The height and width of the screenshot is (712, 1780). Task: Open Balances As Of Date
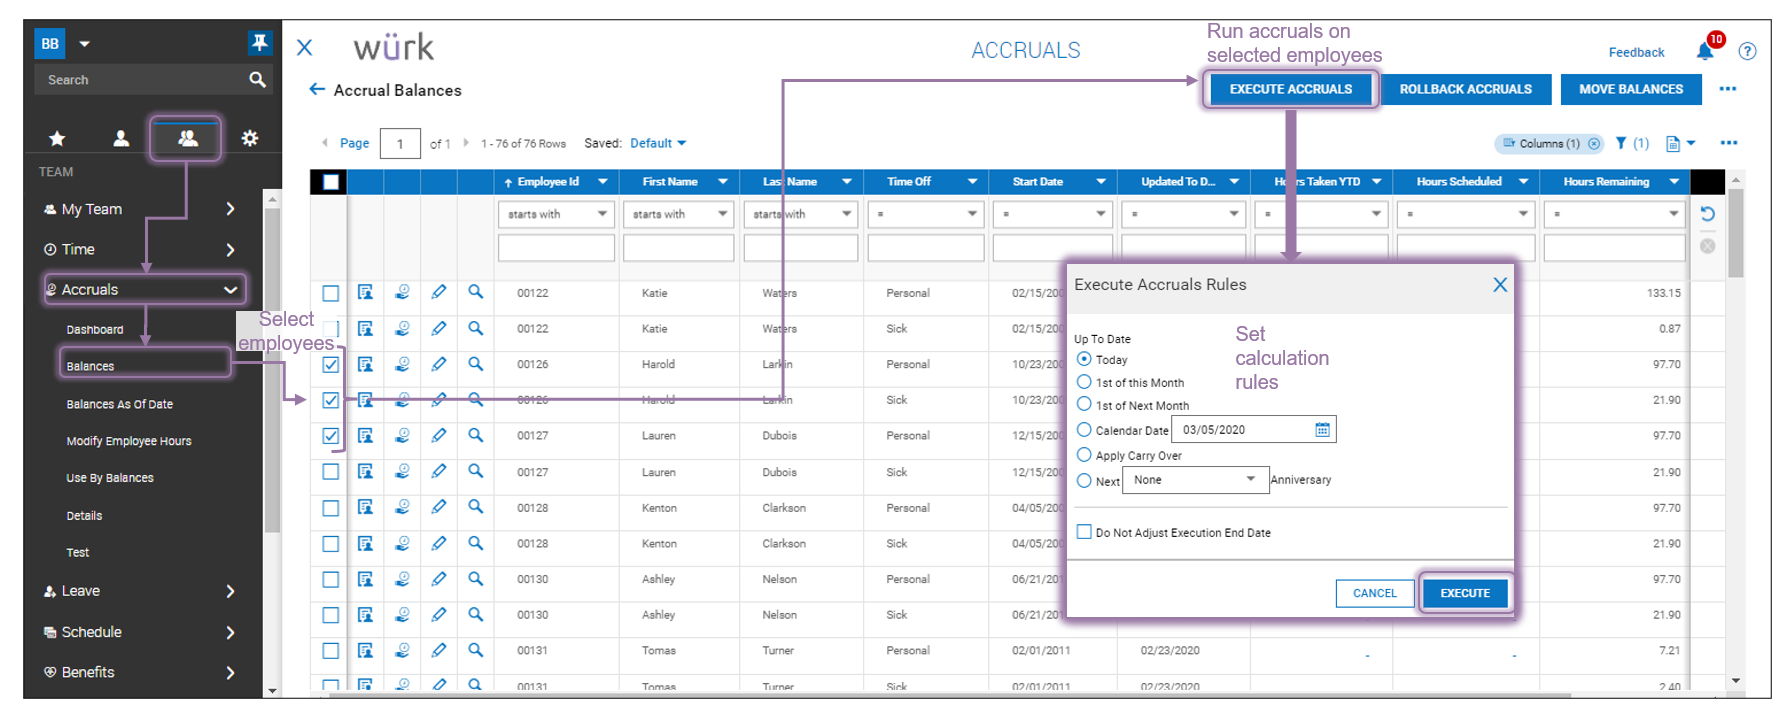[119, 404]
